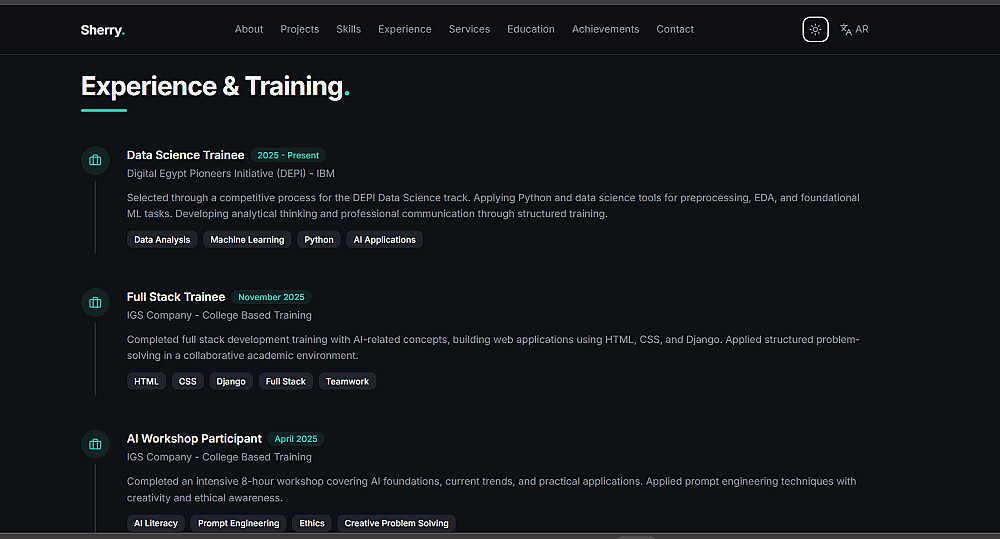
Task: Open the Education nav item
Action: (531, 29)
